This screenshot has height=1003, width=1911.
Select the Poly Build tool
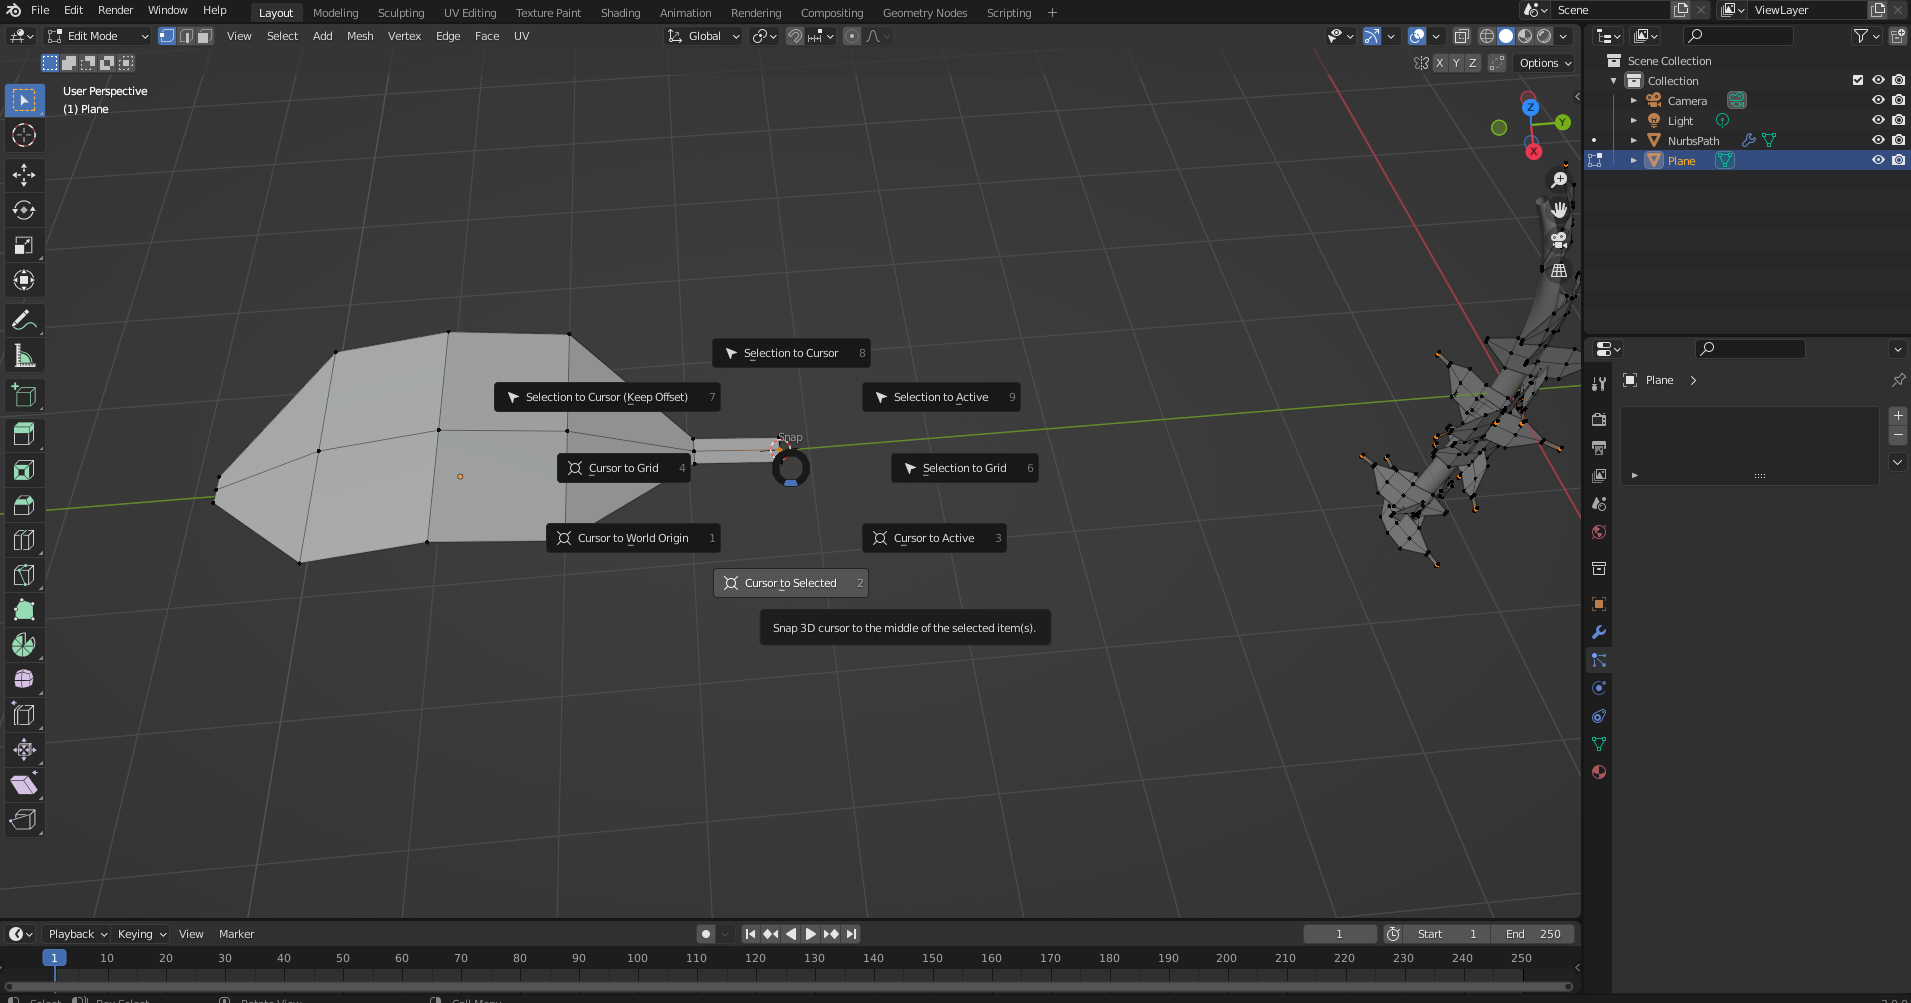(x=24, y=609)
